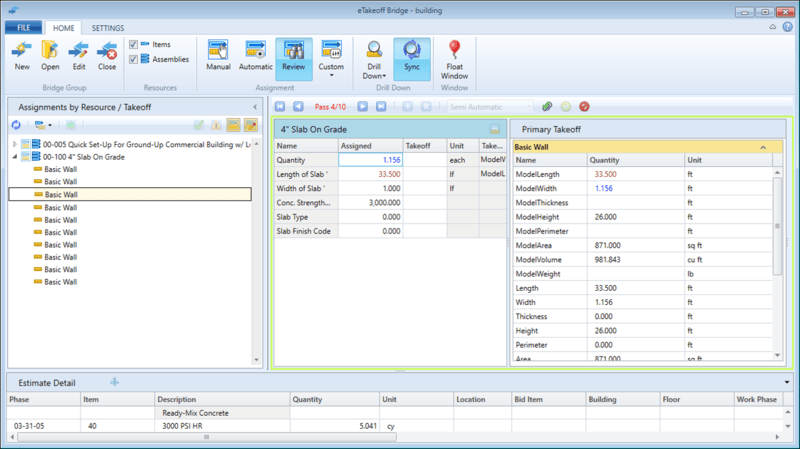The image size is (800, 449).
Task: Toggle the Sync drill down button
Action: [x=412, y=59]
